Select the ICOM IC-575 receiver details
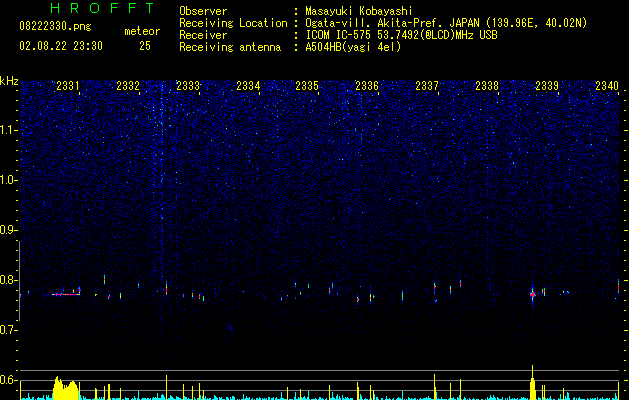The height and width of the screenshot is (400, 629). tap(401, 35)
